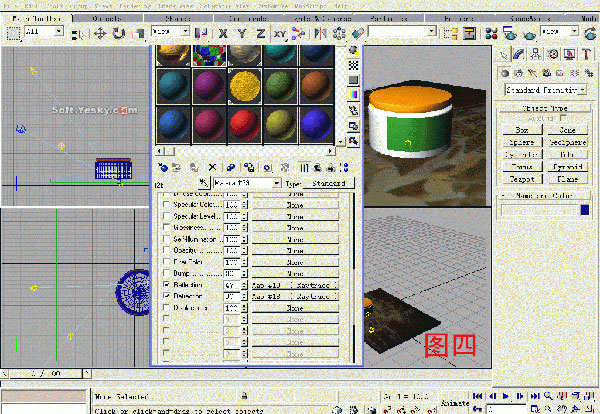Enable the Self-Illumination map checkbox
Image resolution: width=600 pixels, height=414 pixels.
[166, 239]
